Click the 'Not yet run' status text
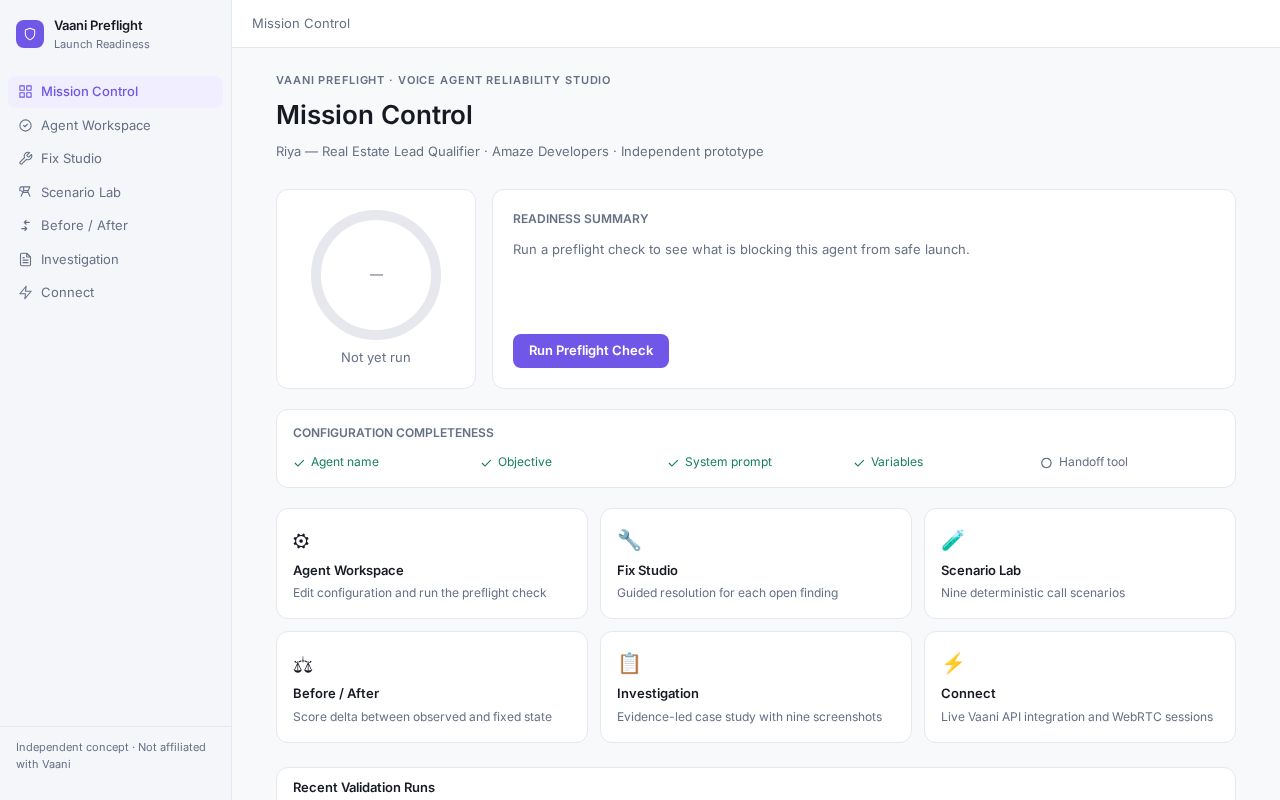 376,357
